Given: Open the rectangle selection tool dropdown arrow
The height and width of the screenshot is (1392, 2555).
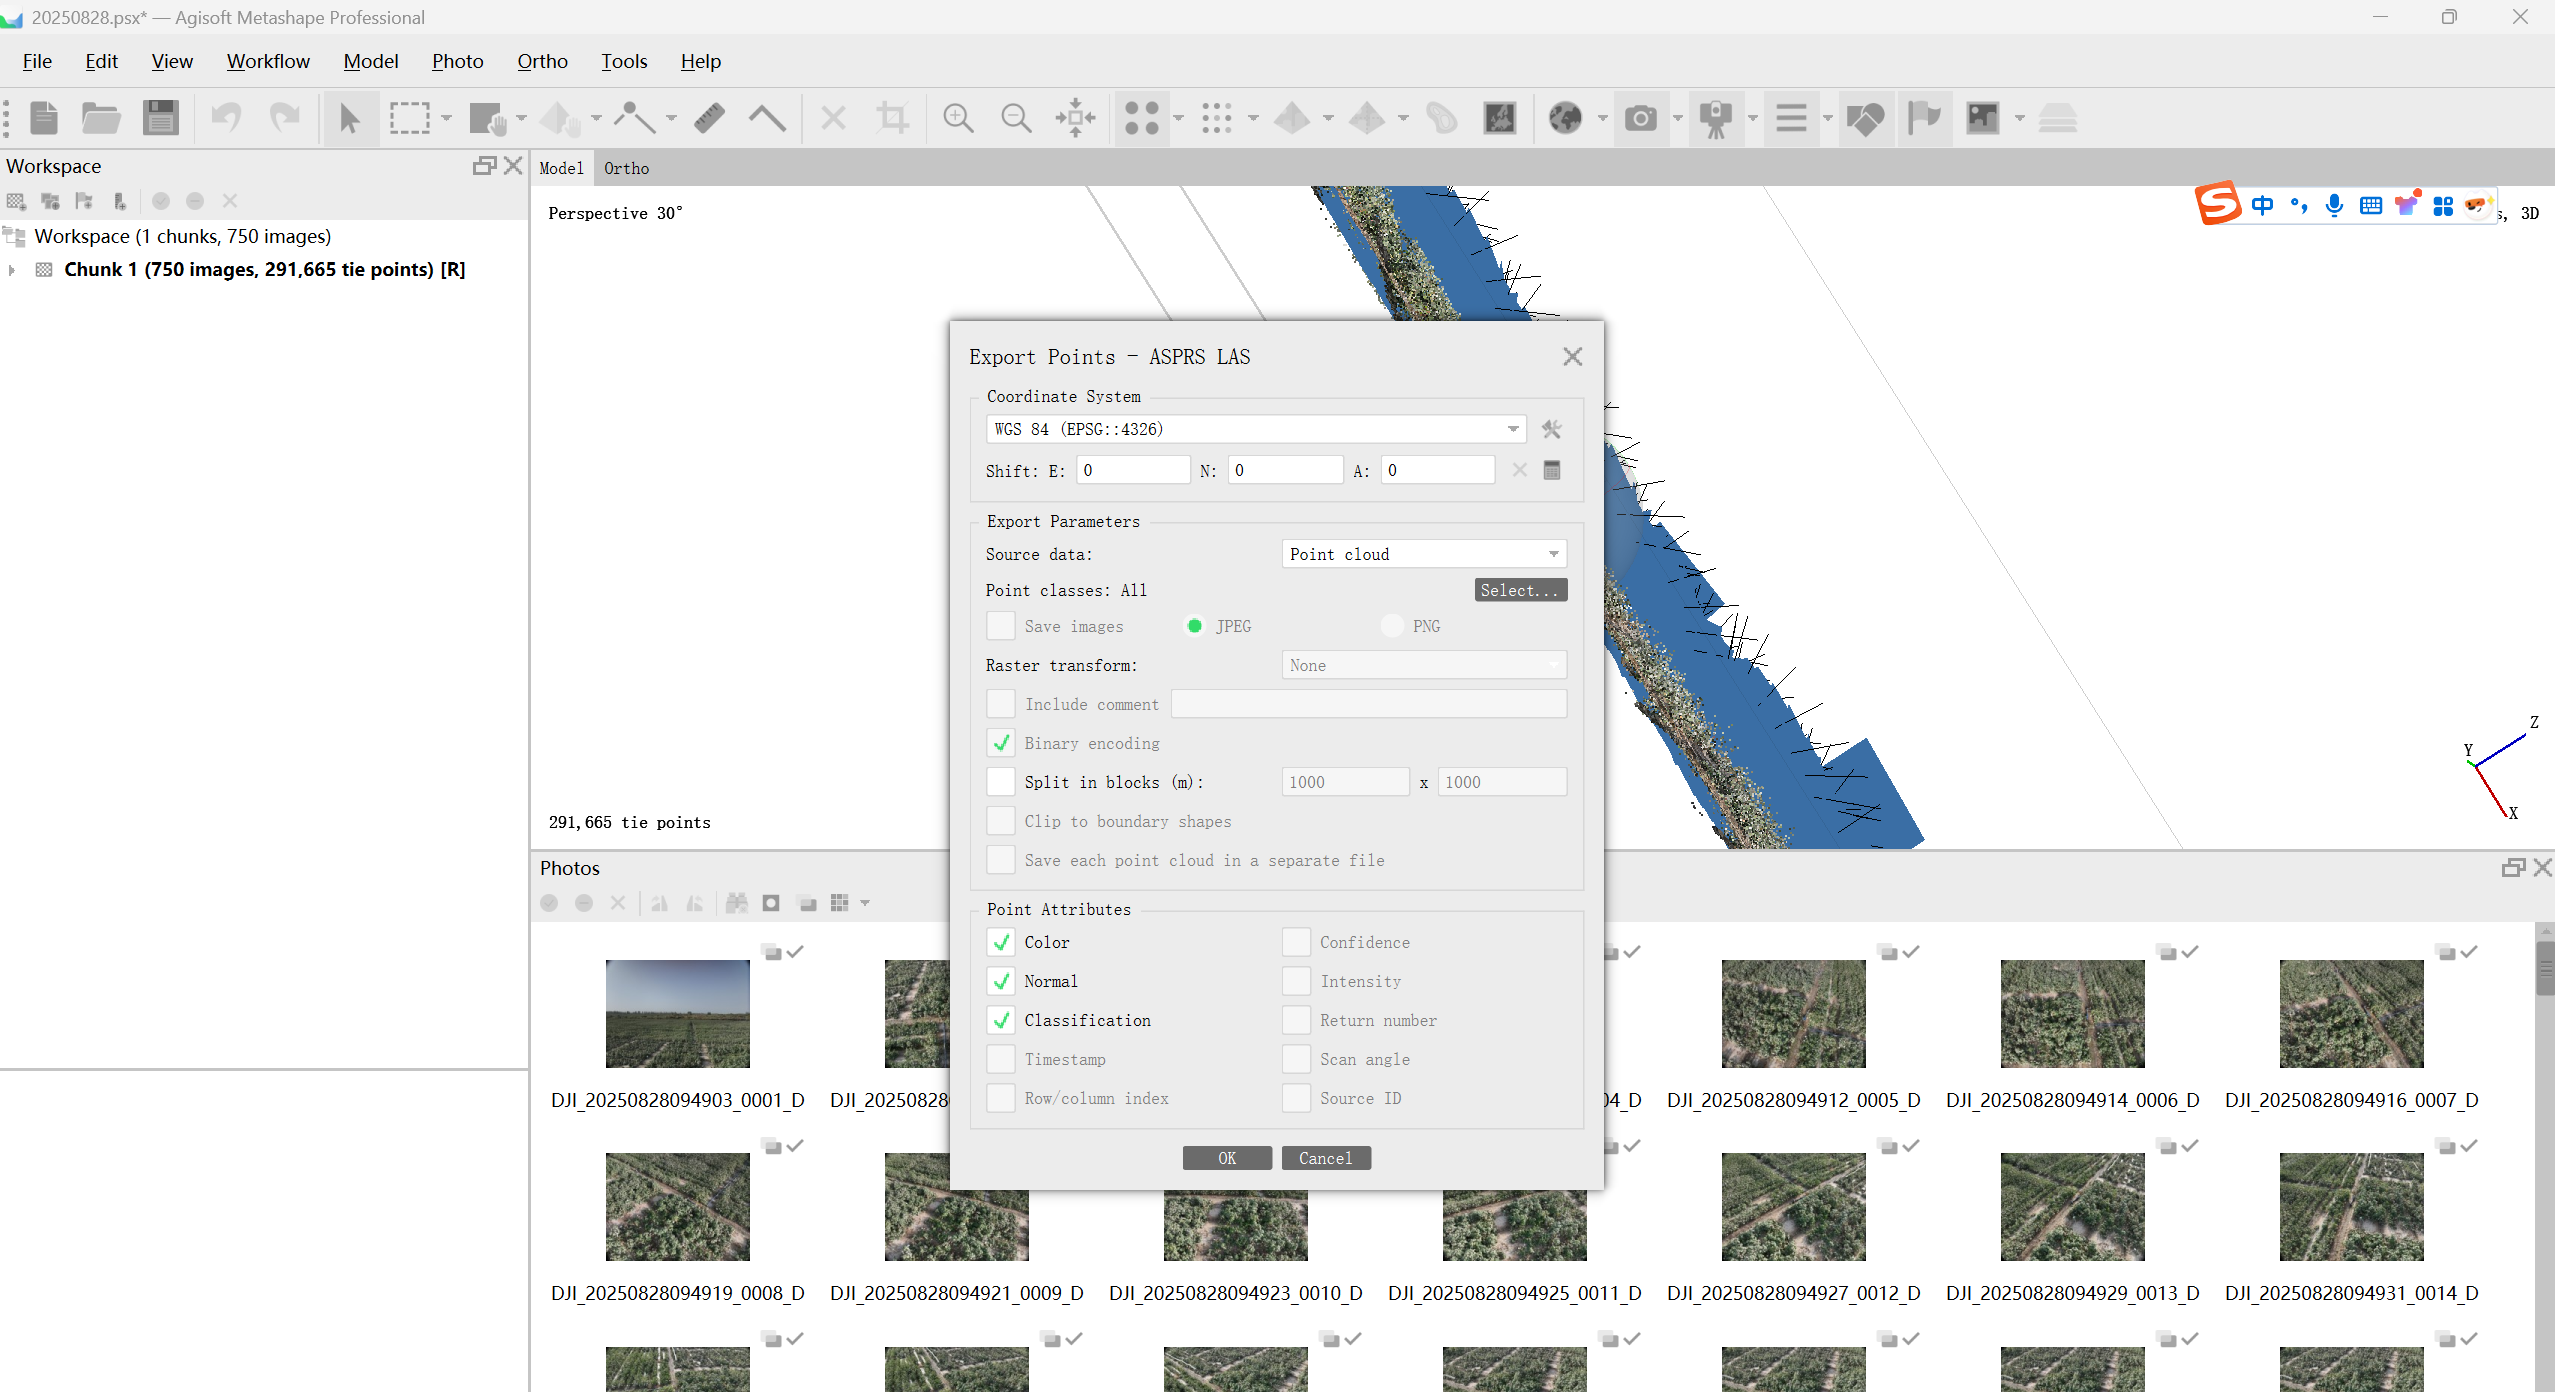Looking at the screenshot, I should click(446, 118).
